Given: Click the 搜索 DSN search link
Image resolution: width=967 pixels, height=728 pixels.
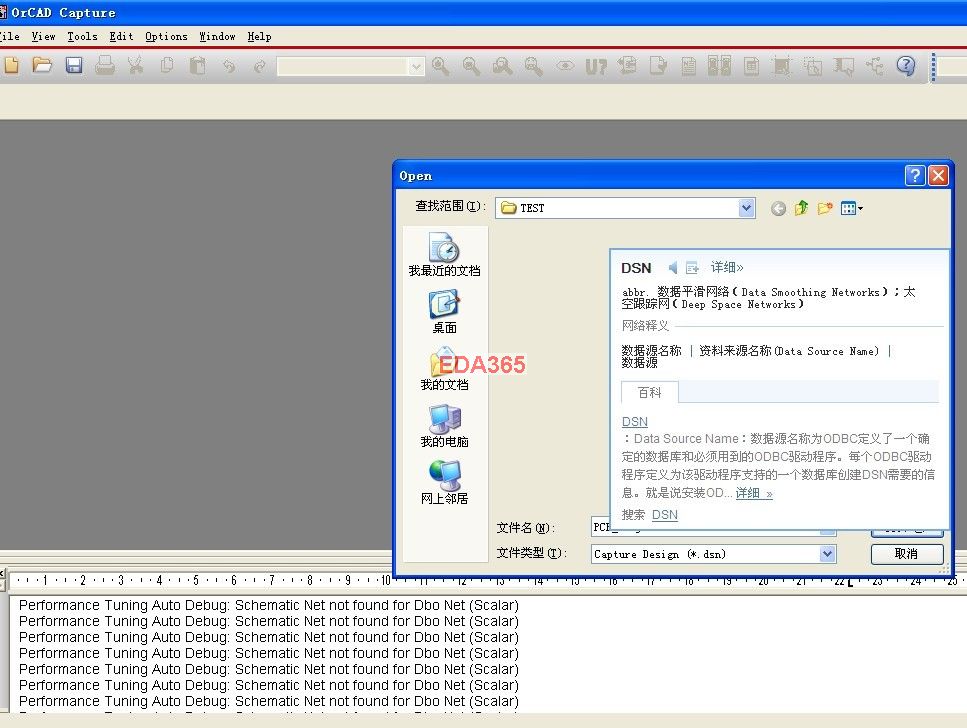Looking at the screenshot, I should [665, 515].
